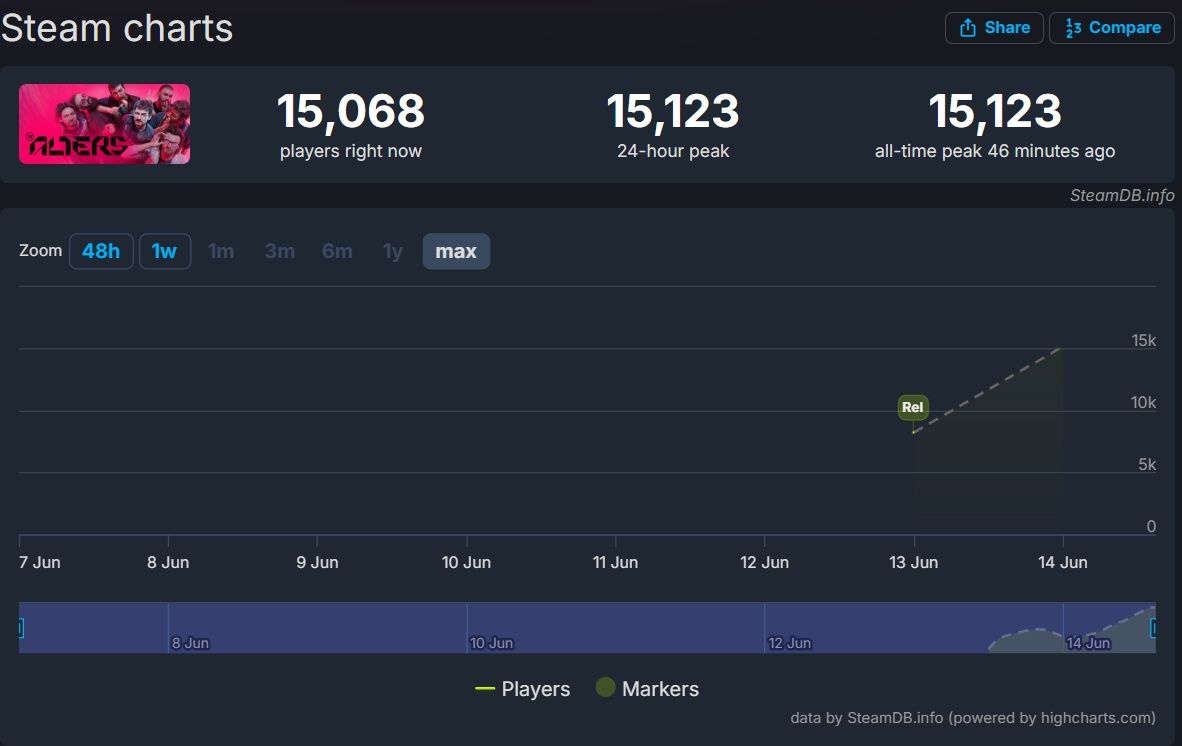Select the max zoom range
The height and width of the screenshot is (746, 1182).
(x=456, y=251)
